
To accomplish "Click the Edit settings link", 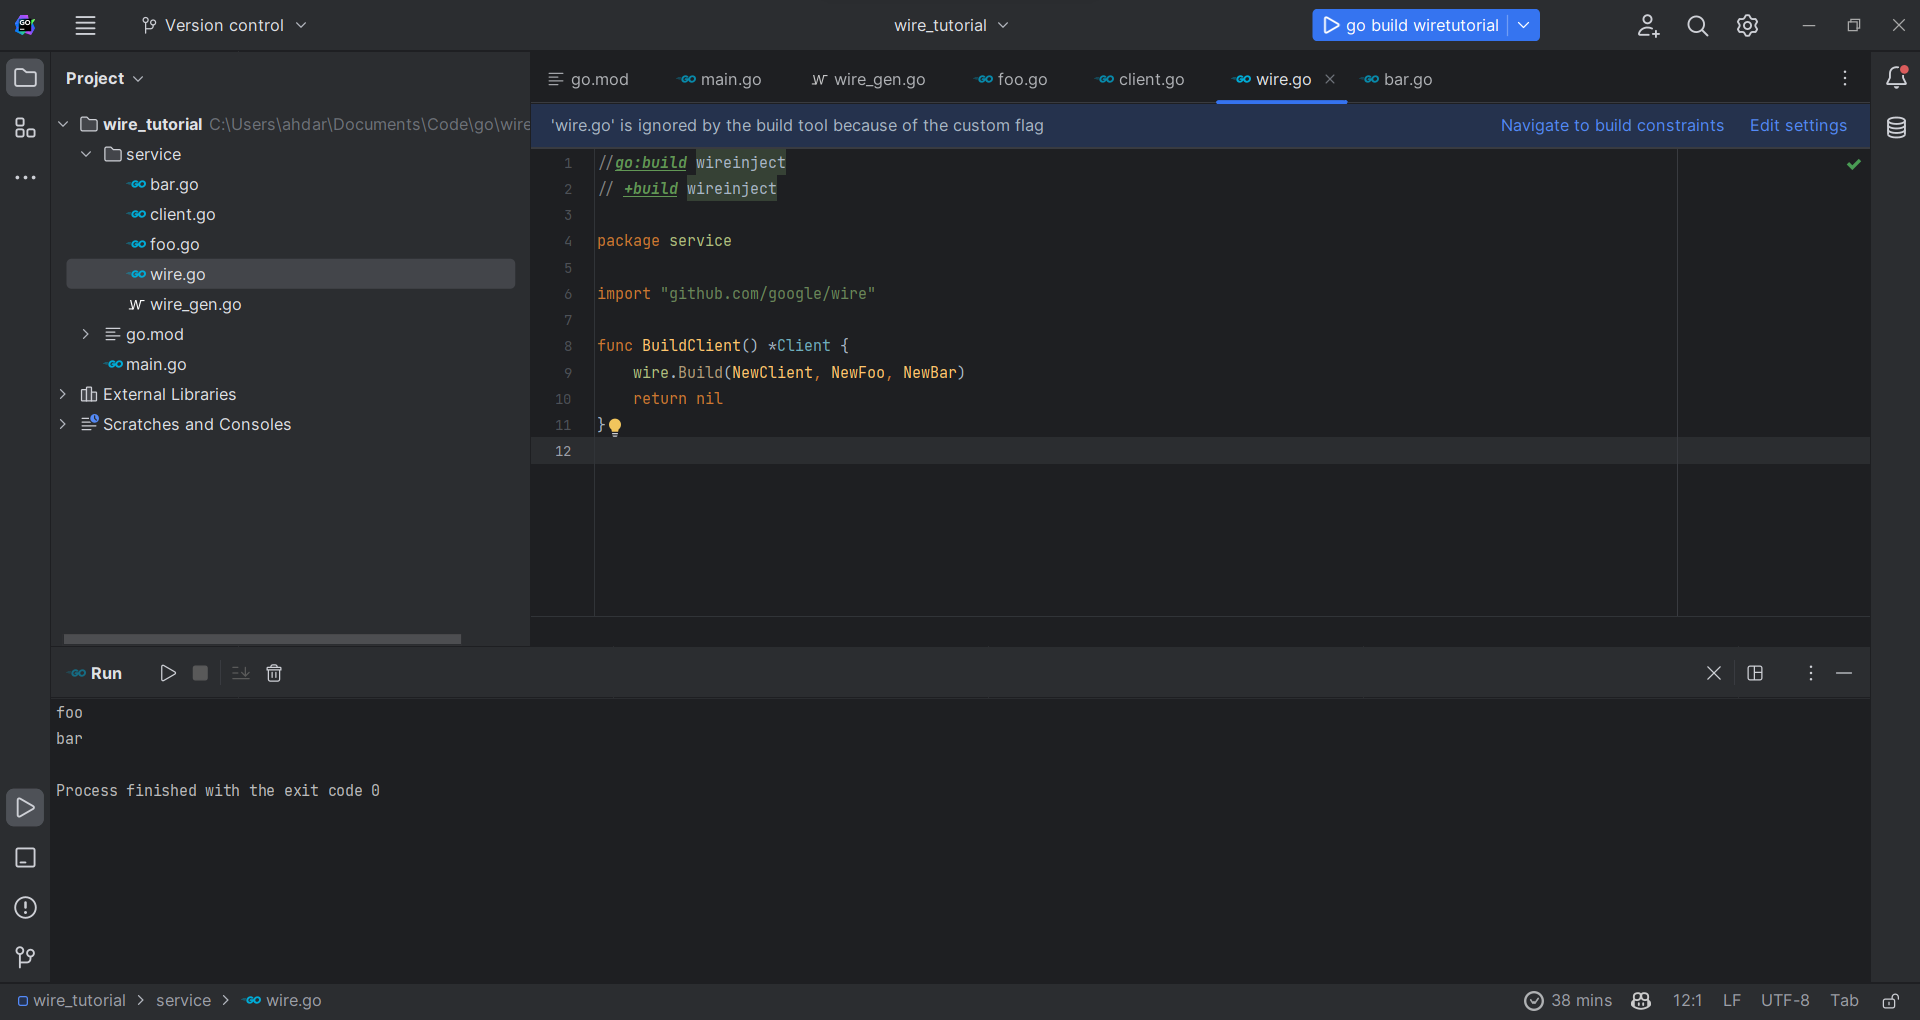I will [1798, 125].
